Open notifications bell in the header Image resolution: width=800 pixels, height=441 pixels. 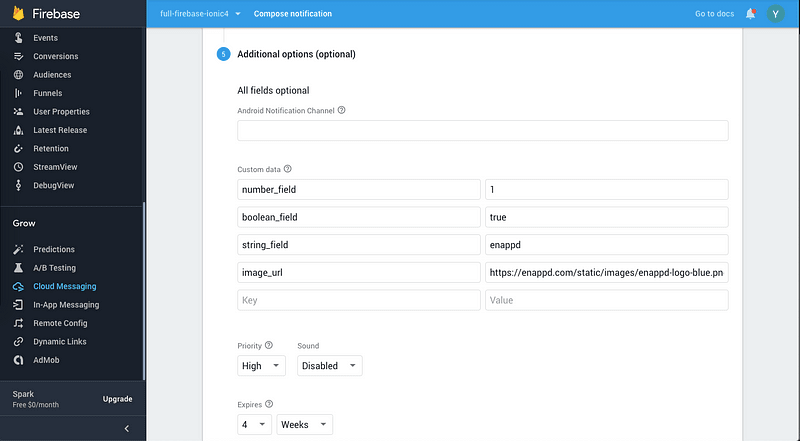coord(751,14)
